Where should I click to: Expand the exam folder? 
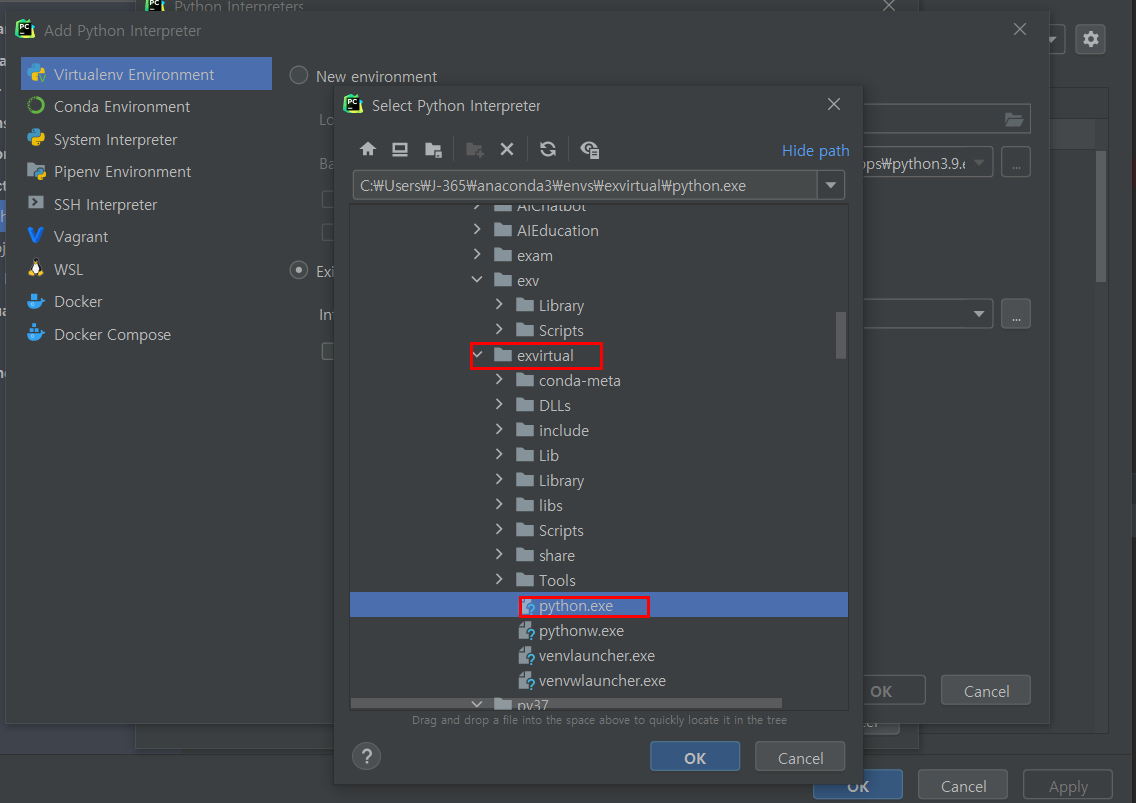(x=477, y=254)
